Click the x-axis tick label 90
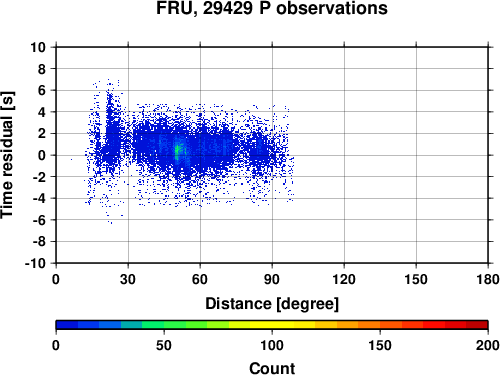 coord(272,279)
